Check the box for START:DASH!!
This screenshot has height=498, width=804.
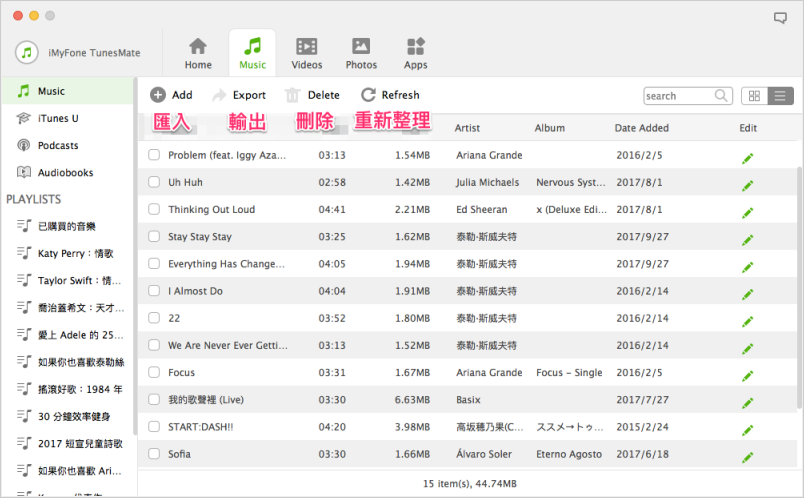pos(154,427)
